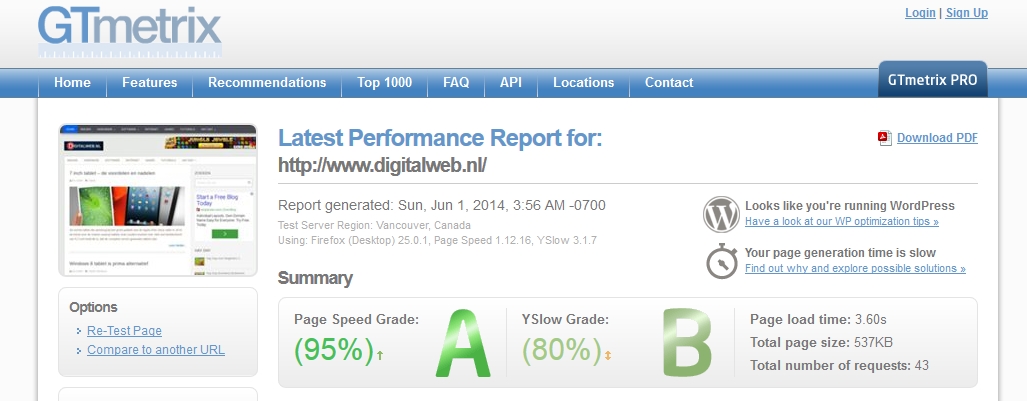This screenshot has height=401, width=1027.
Task: Click the green up arrow beside 95%
Action: (380, 356)
